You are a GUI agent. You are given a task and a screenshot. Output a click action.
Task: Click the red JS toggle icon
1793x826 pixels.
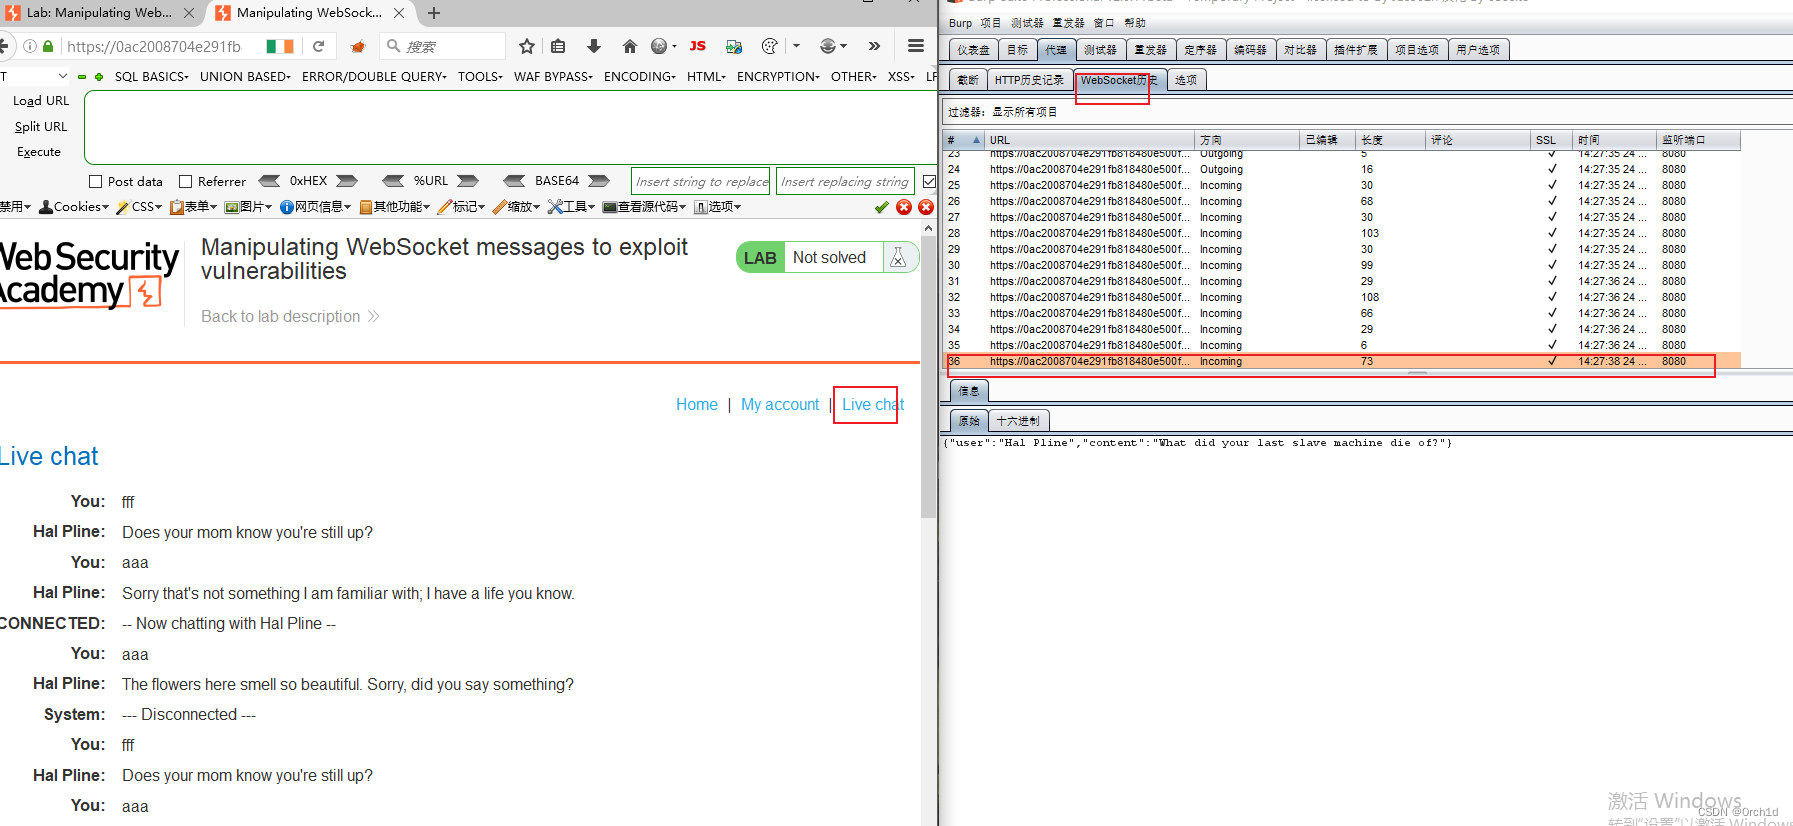tap(698, 46)
